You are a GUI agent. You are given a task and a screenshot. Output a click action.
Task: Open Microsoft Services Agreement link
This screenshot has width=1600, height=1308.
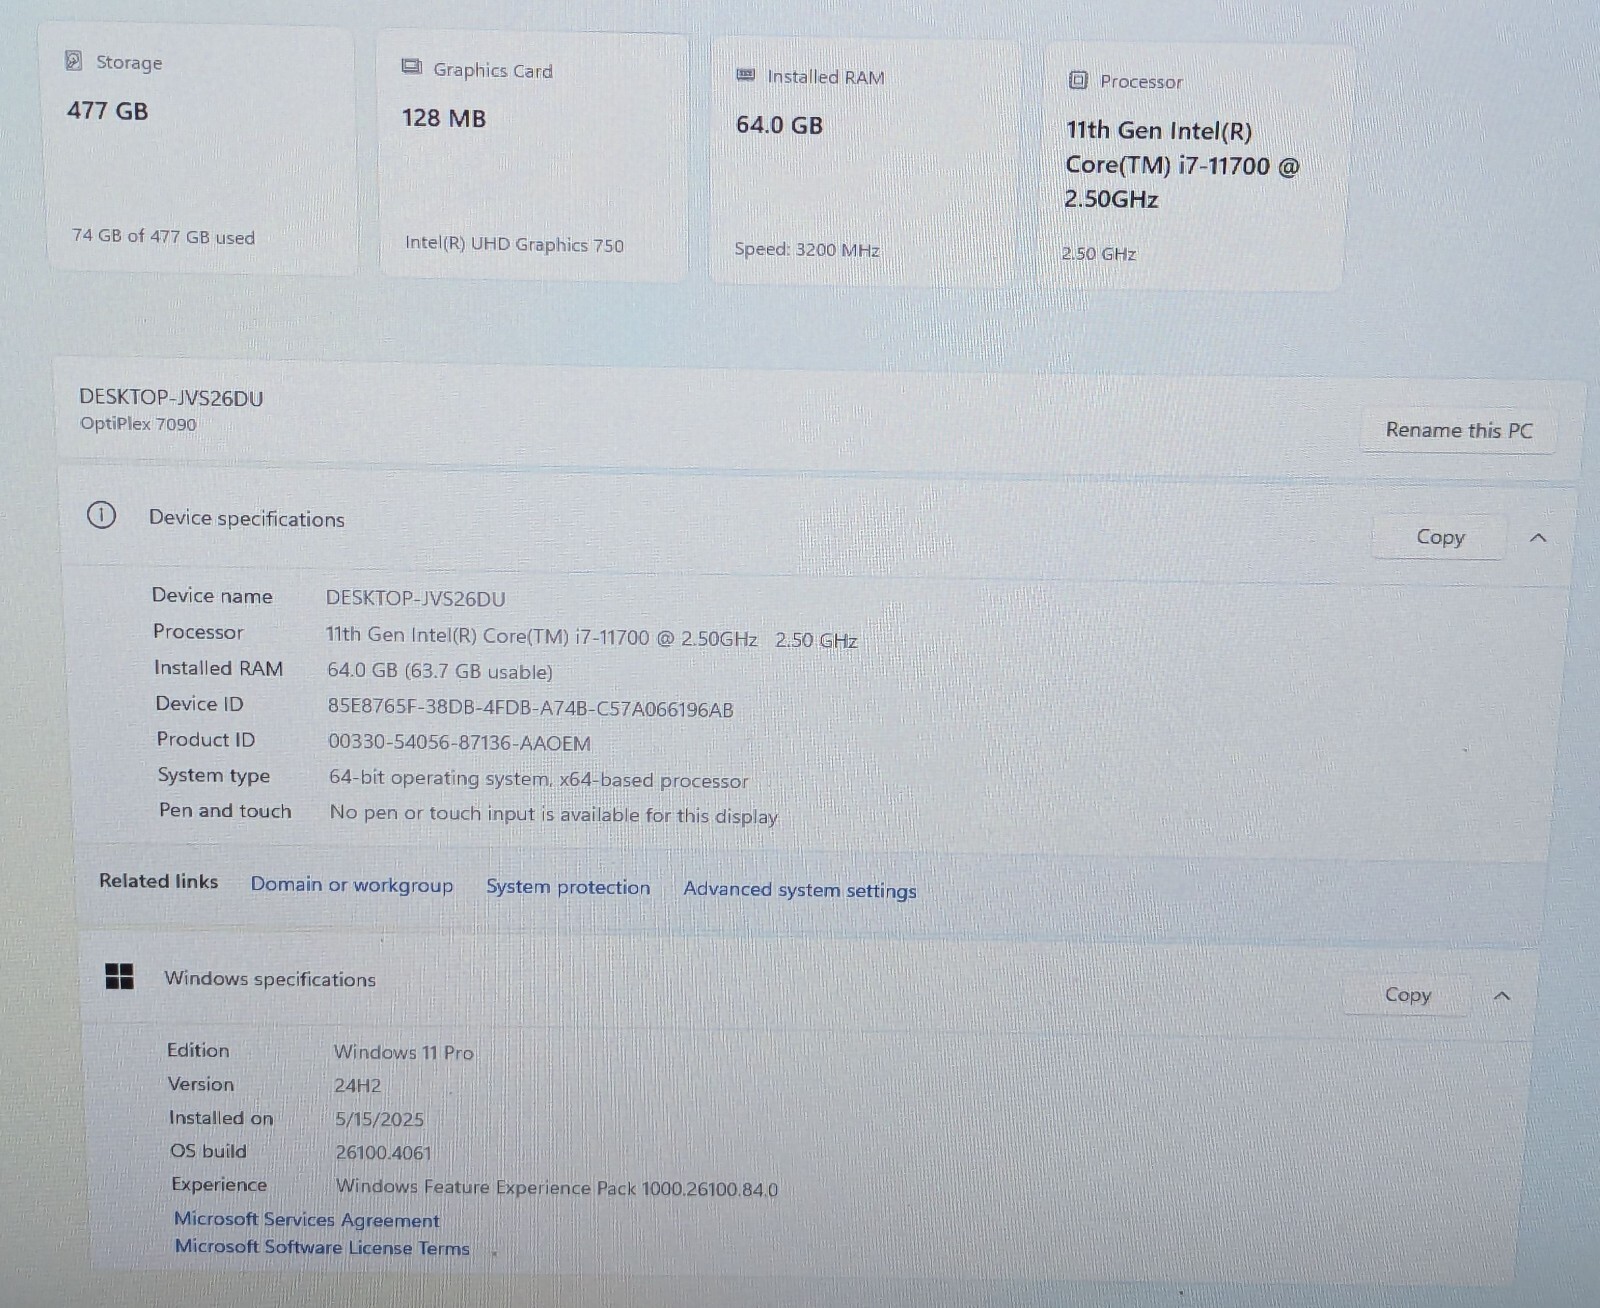coord(307,1220)
